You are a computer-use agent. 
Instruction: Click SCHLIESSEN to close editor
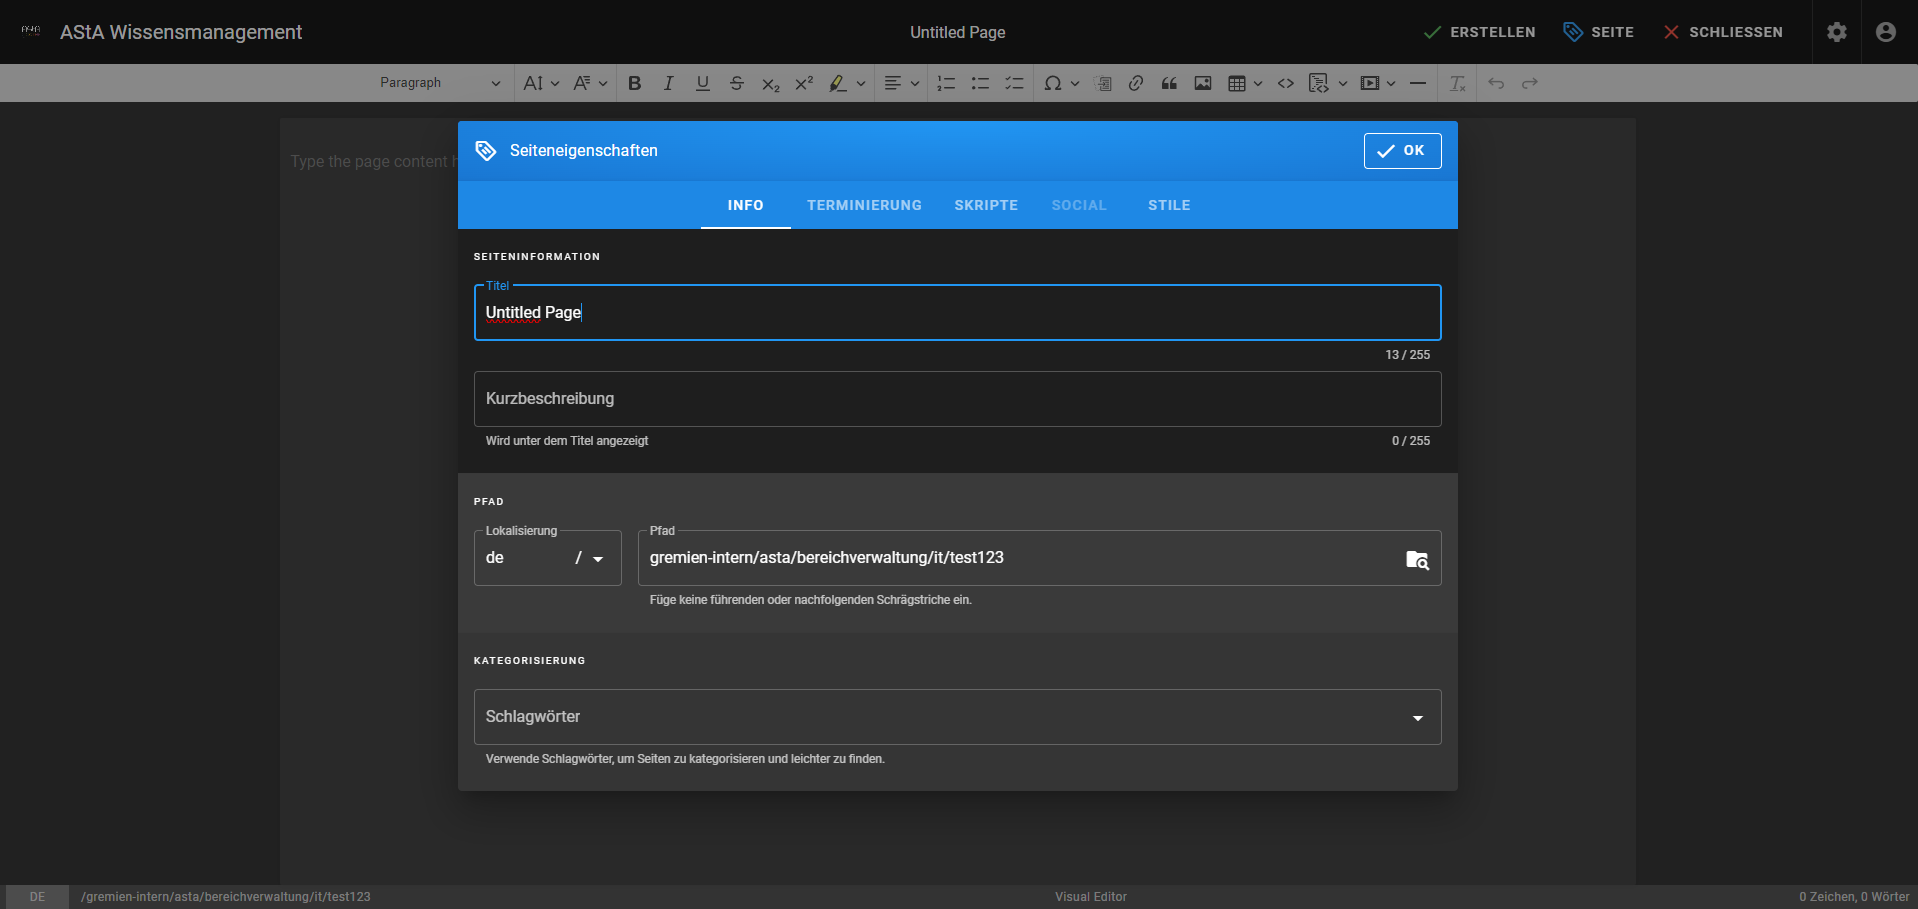[x=1723, y=32]
